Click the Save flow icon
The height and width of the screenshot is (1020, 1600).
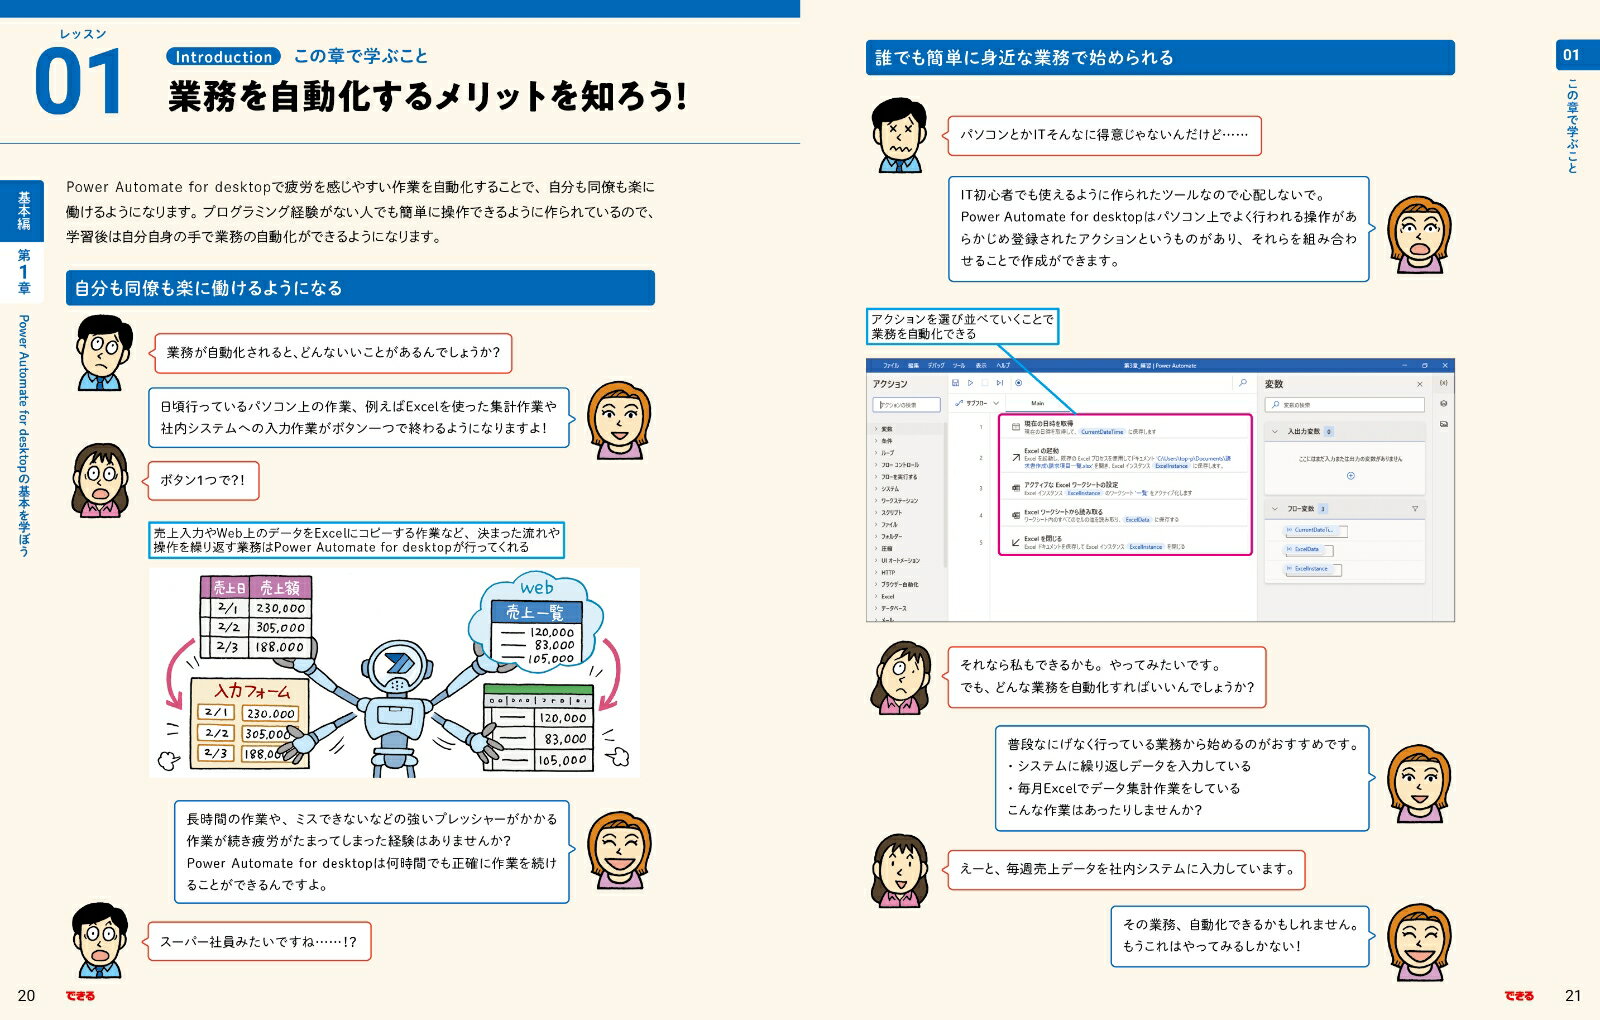click(956, 383)
